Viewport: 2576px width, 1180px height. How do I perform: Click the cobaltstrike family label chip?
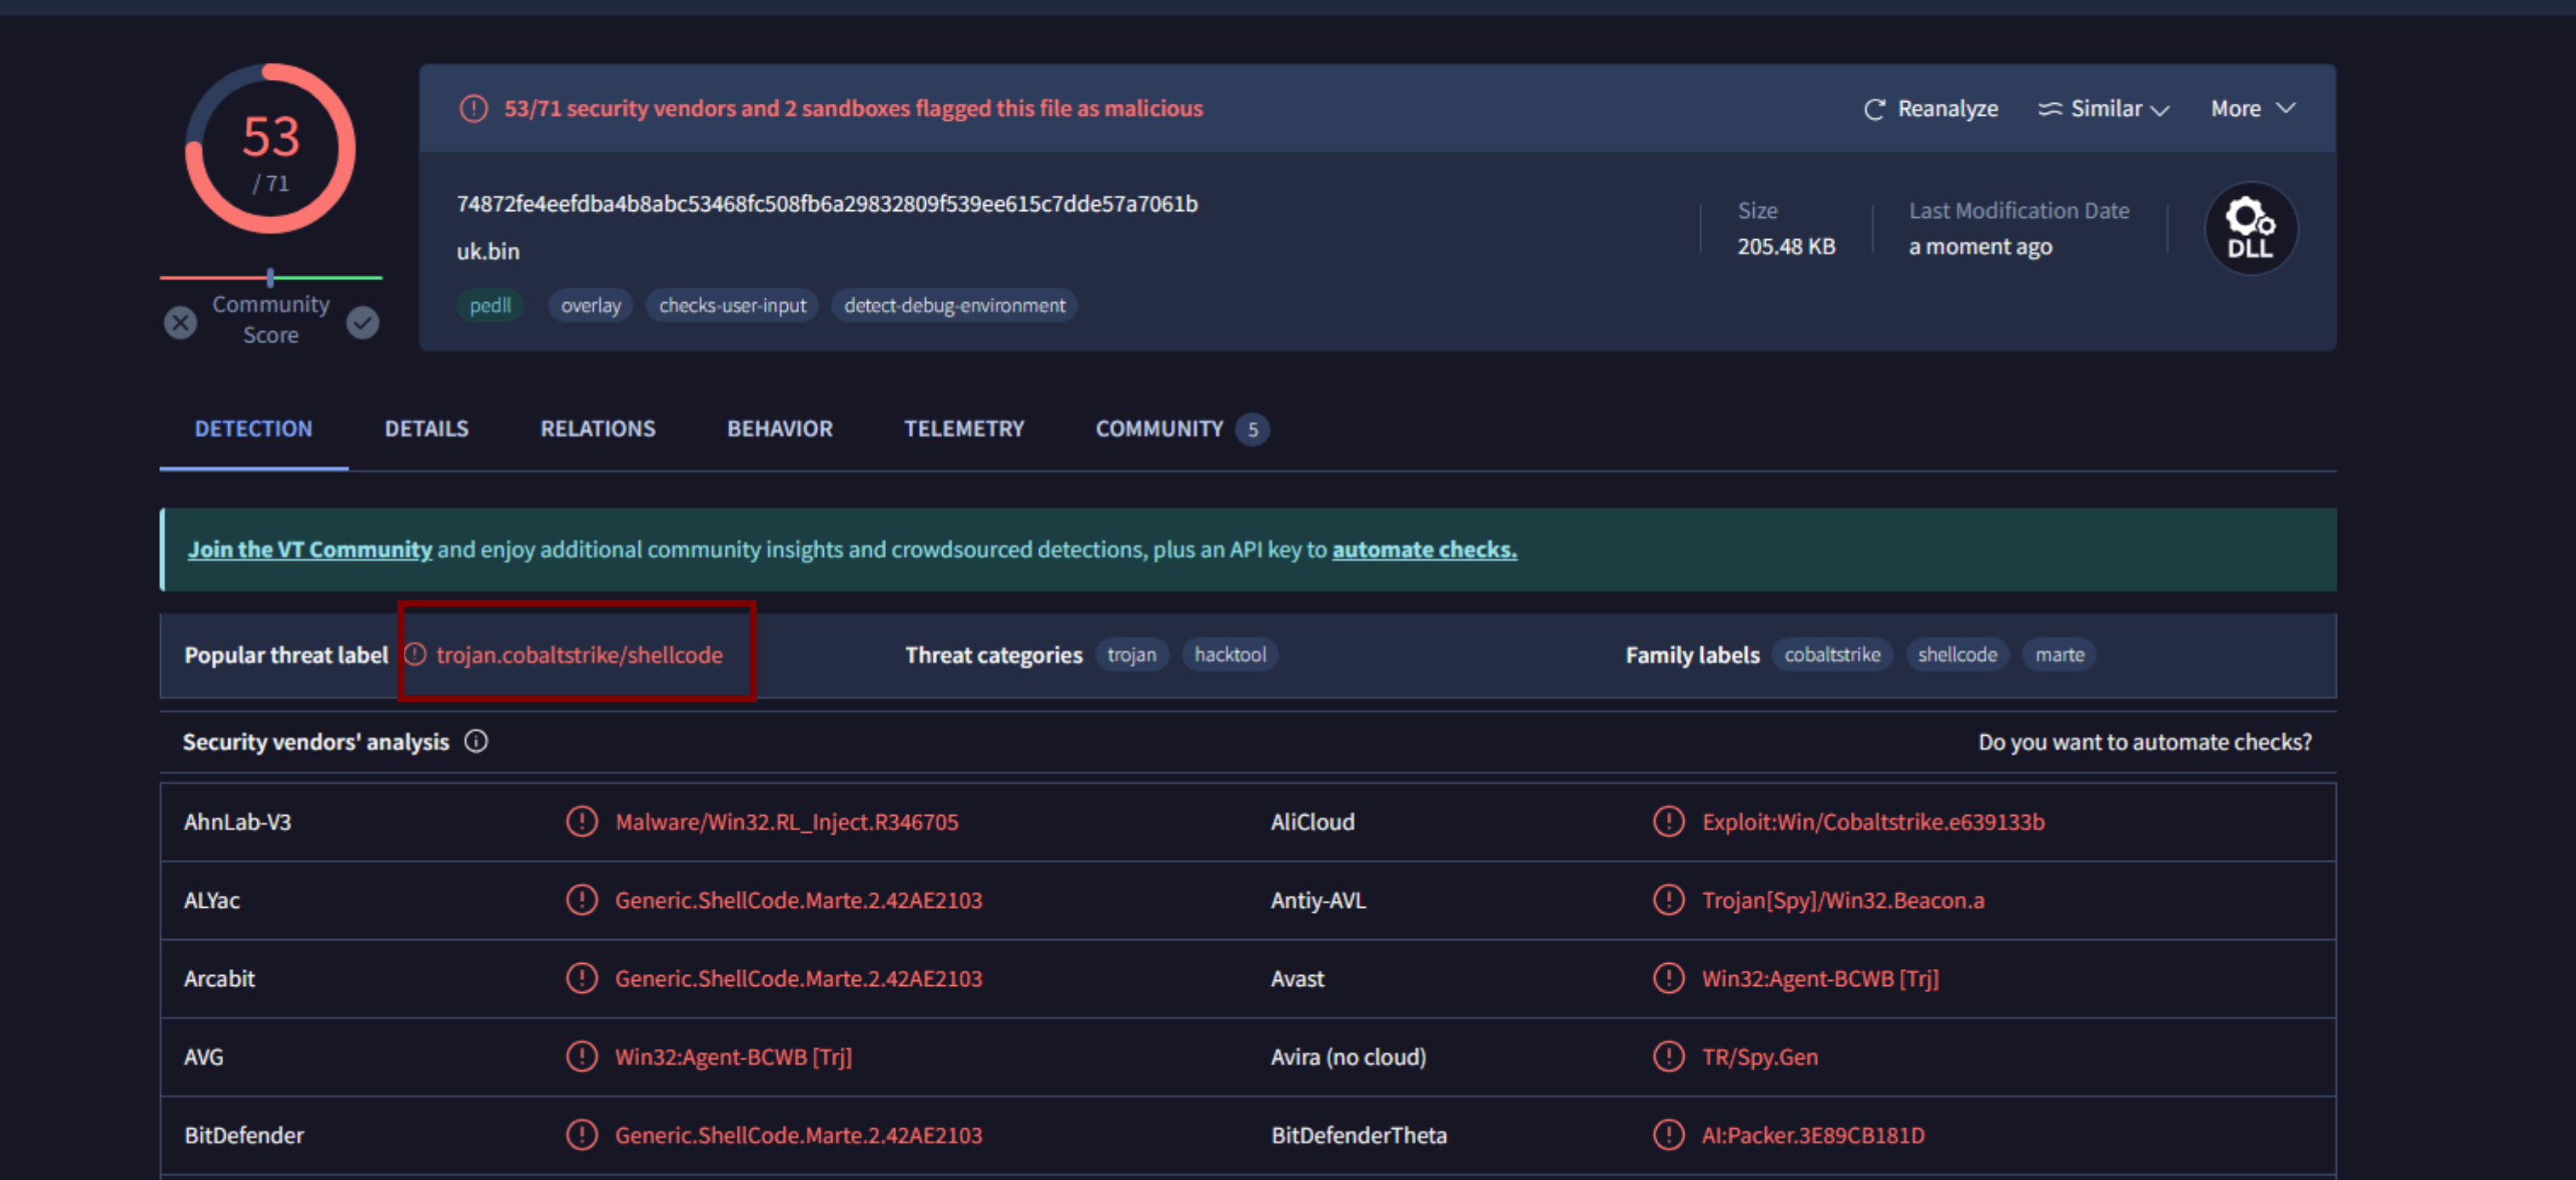pyautogui.click(x=1831, y=654)
